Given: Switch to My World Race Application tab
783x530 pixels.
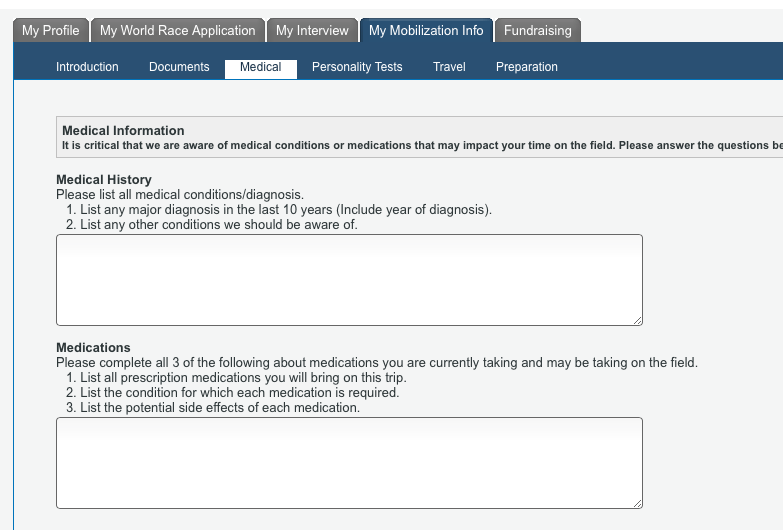Looking at the screenshot, I should (x=178, y=31).
